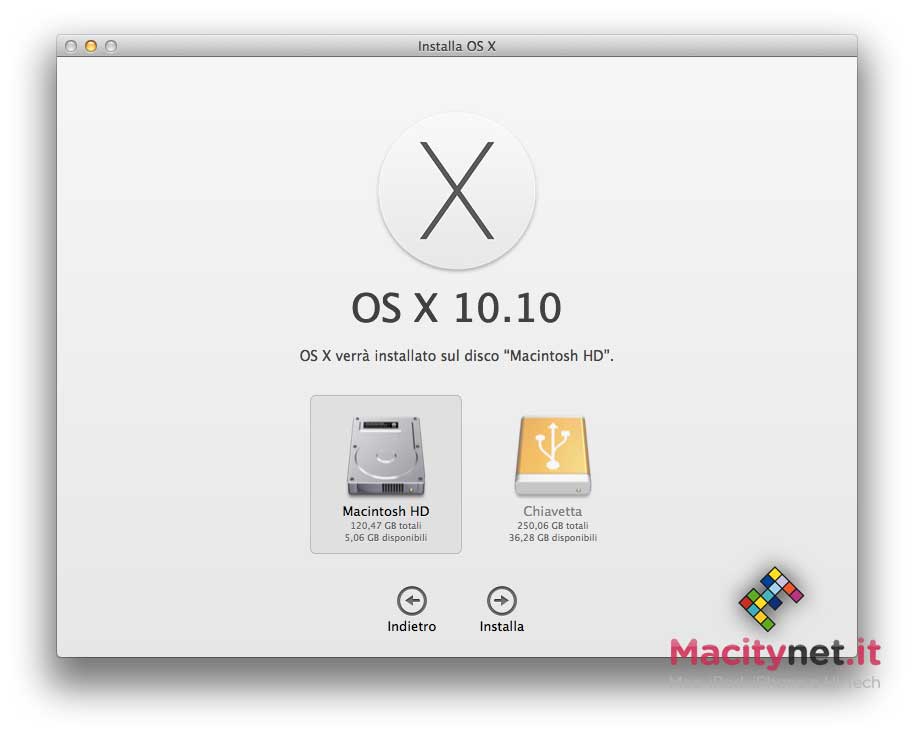Image resolution: width=914 pixels, height=736 pixels.
Task: Click the disabled zoom window button
Action: [x=111, y=46]
